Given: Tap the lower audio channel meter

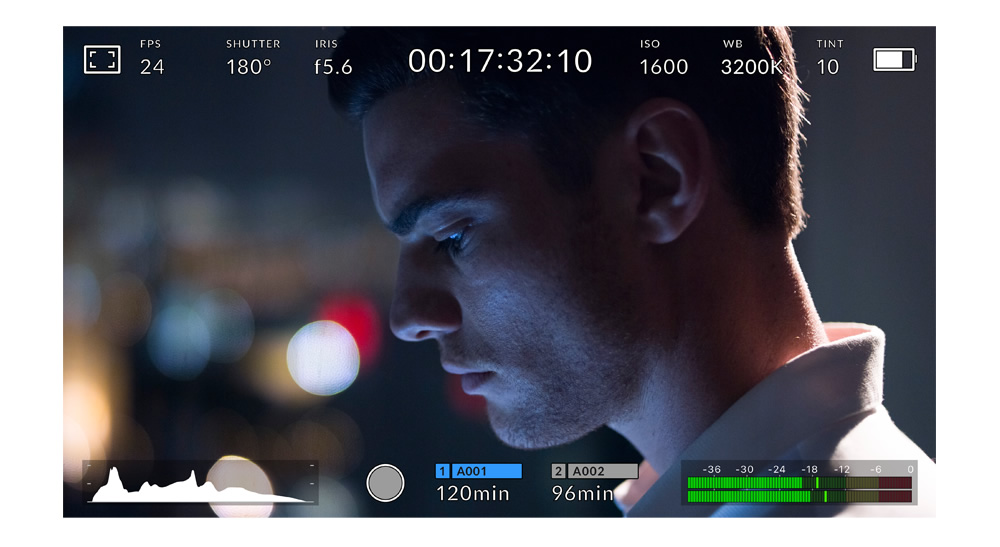Looking at the screenshot, I should pyautogui.click(x=800, y=496).
